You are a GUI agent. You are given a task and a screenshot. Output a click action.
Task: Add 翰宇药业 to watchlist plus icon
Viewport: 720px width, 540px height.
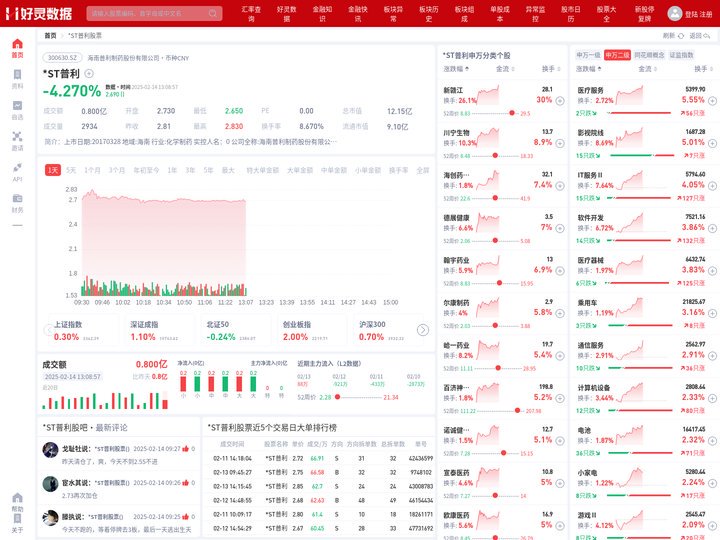tap(560, 270)
